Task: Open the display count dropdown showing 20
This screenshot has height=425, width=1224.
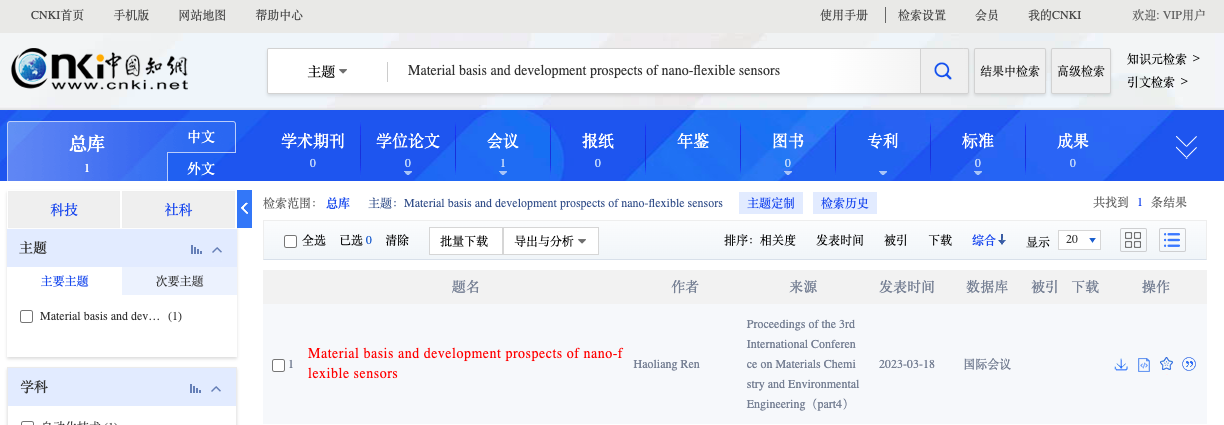Action: 1080,240
